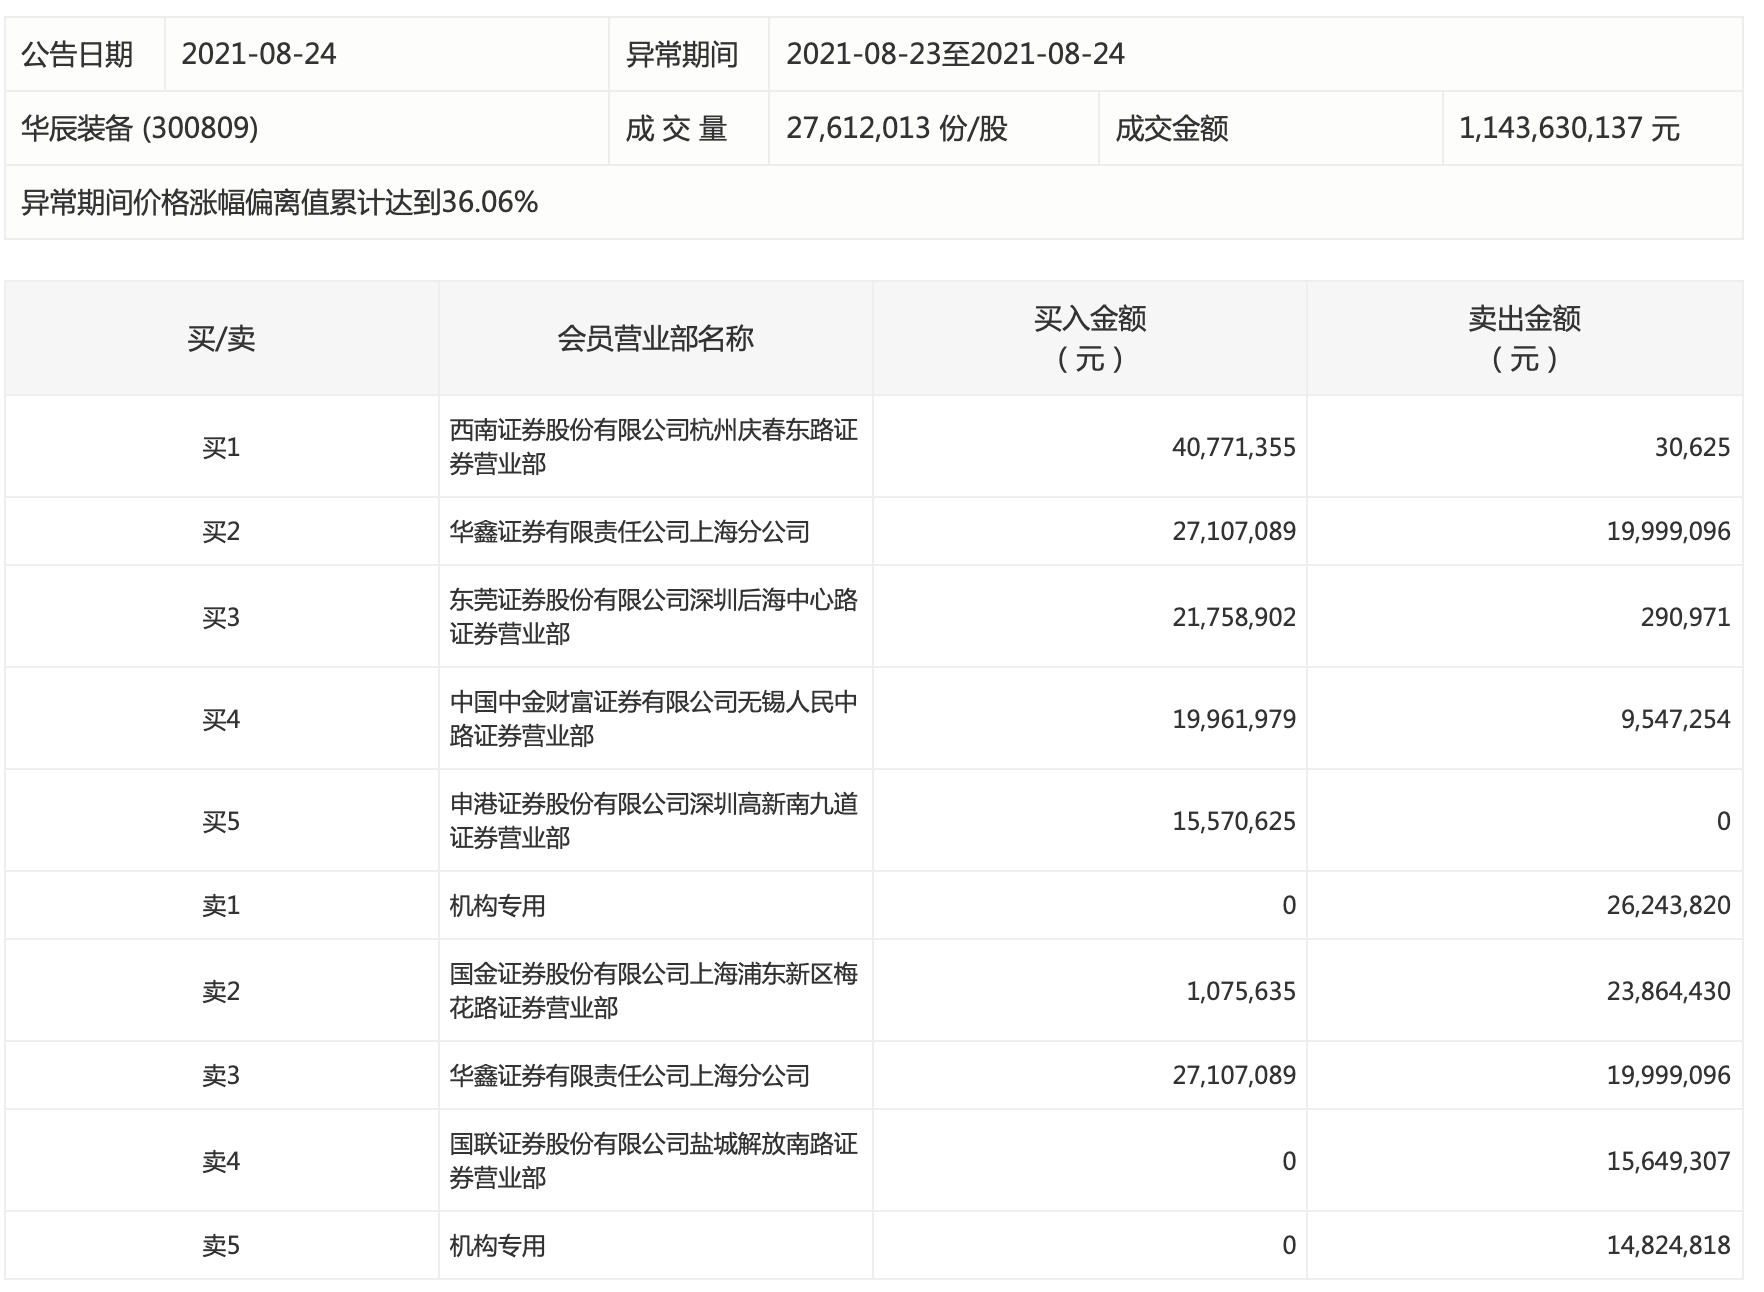This screenshot has width=1764, height=1292.
Task: Select the 成交量 label
Action: [x=676, y=128]
